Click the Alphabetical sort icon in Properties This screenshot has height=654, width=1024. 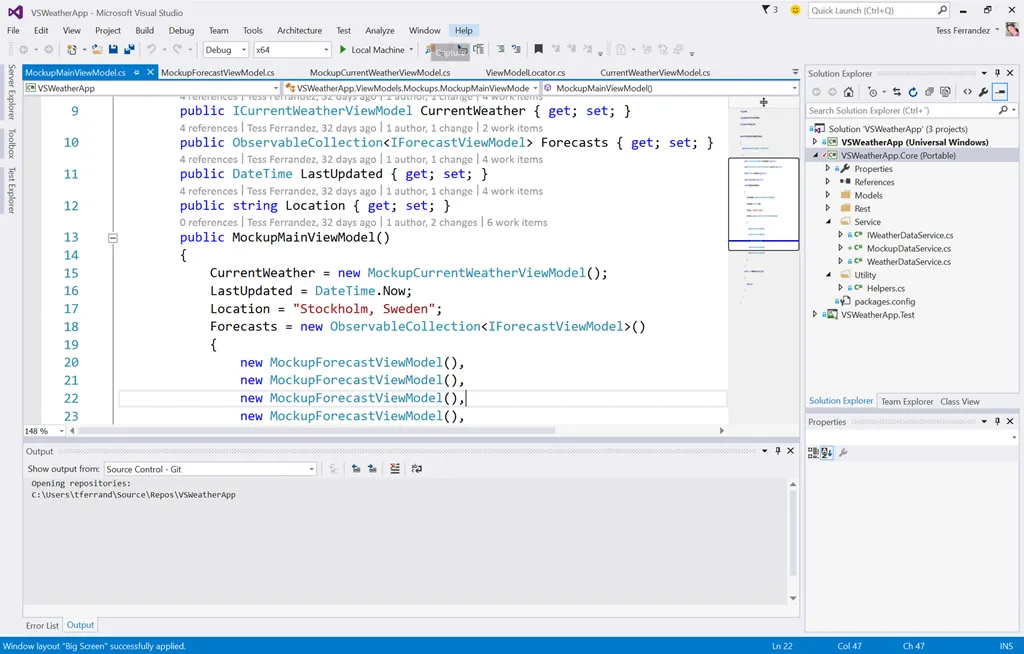tap(827, 452)
